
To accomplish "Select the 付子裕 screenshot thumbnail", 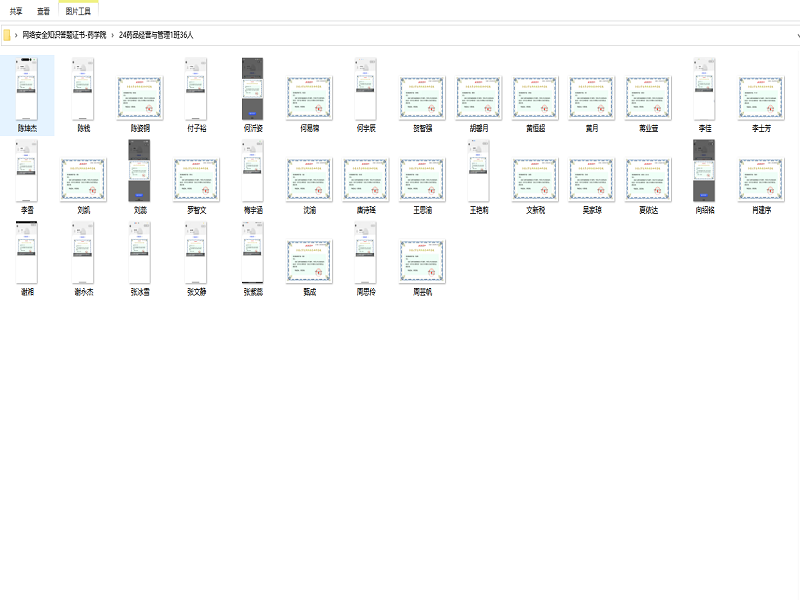I will pos(197,91).
